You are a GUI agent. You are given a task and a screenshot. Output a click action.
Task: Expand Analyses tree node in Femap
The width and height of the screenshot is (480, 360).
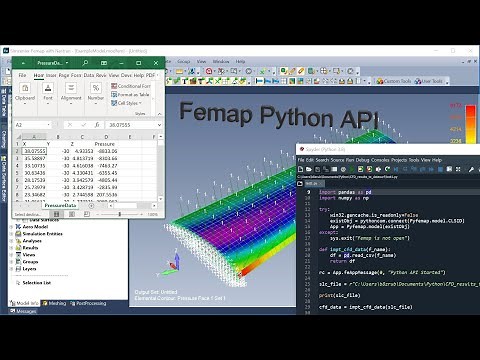coord(11,241)
